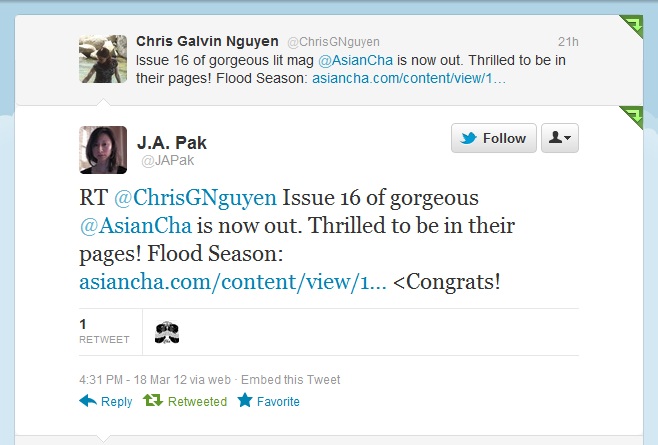Click the Twitter bird Follow button
The width and height of the screenshot is (658, 445).
point(494,138)
